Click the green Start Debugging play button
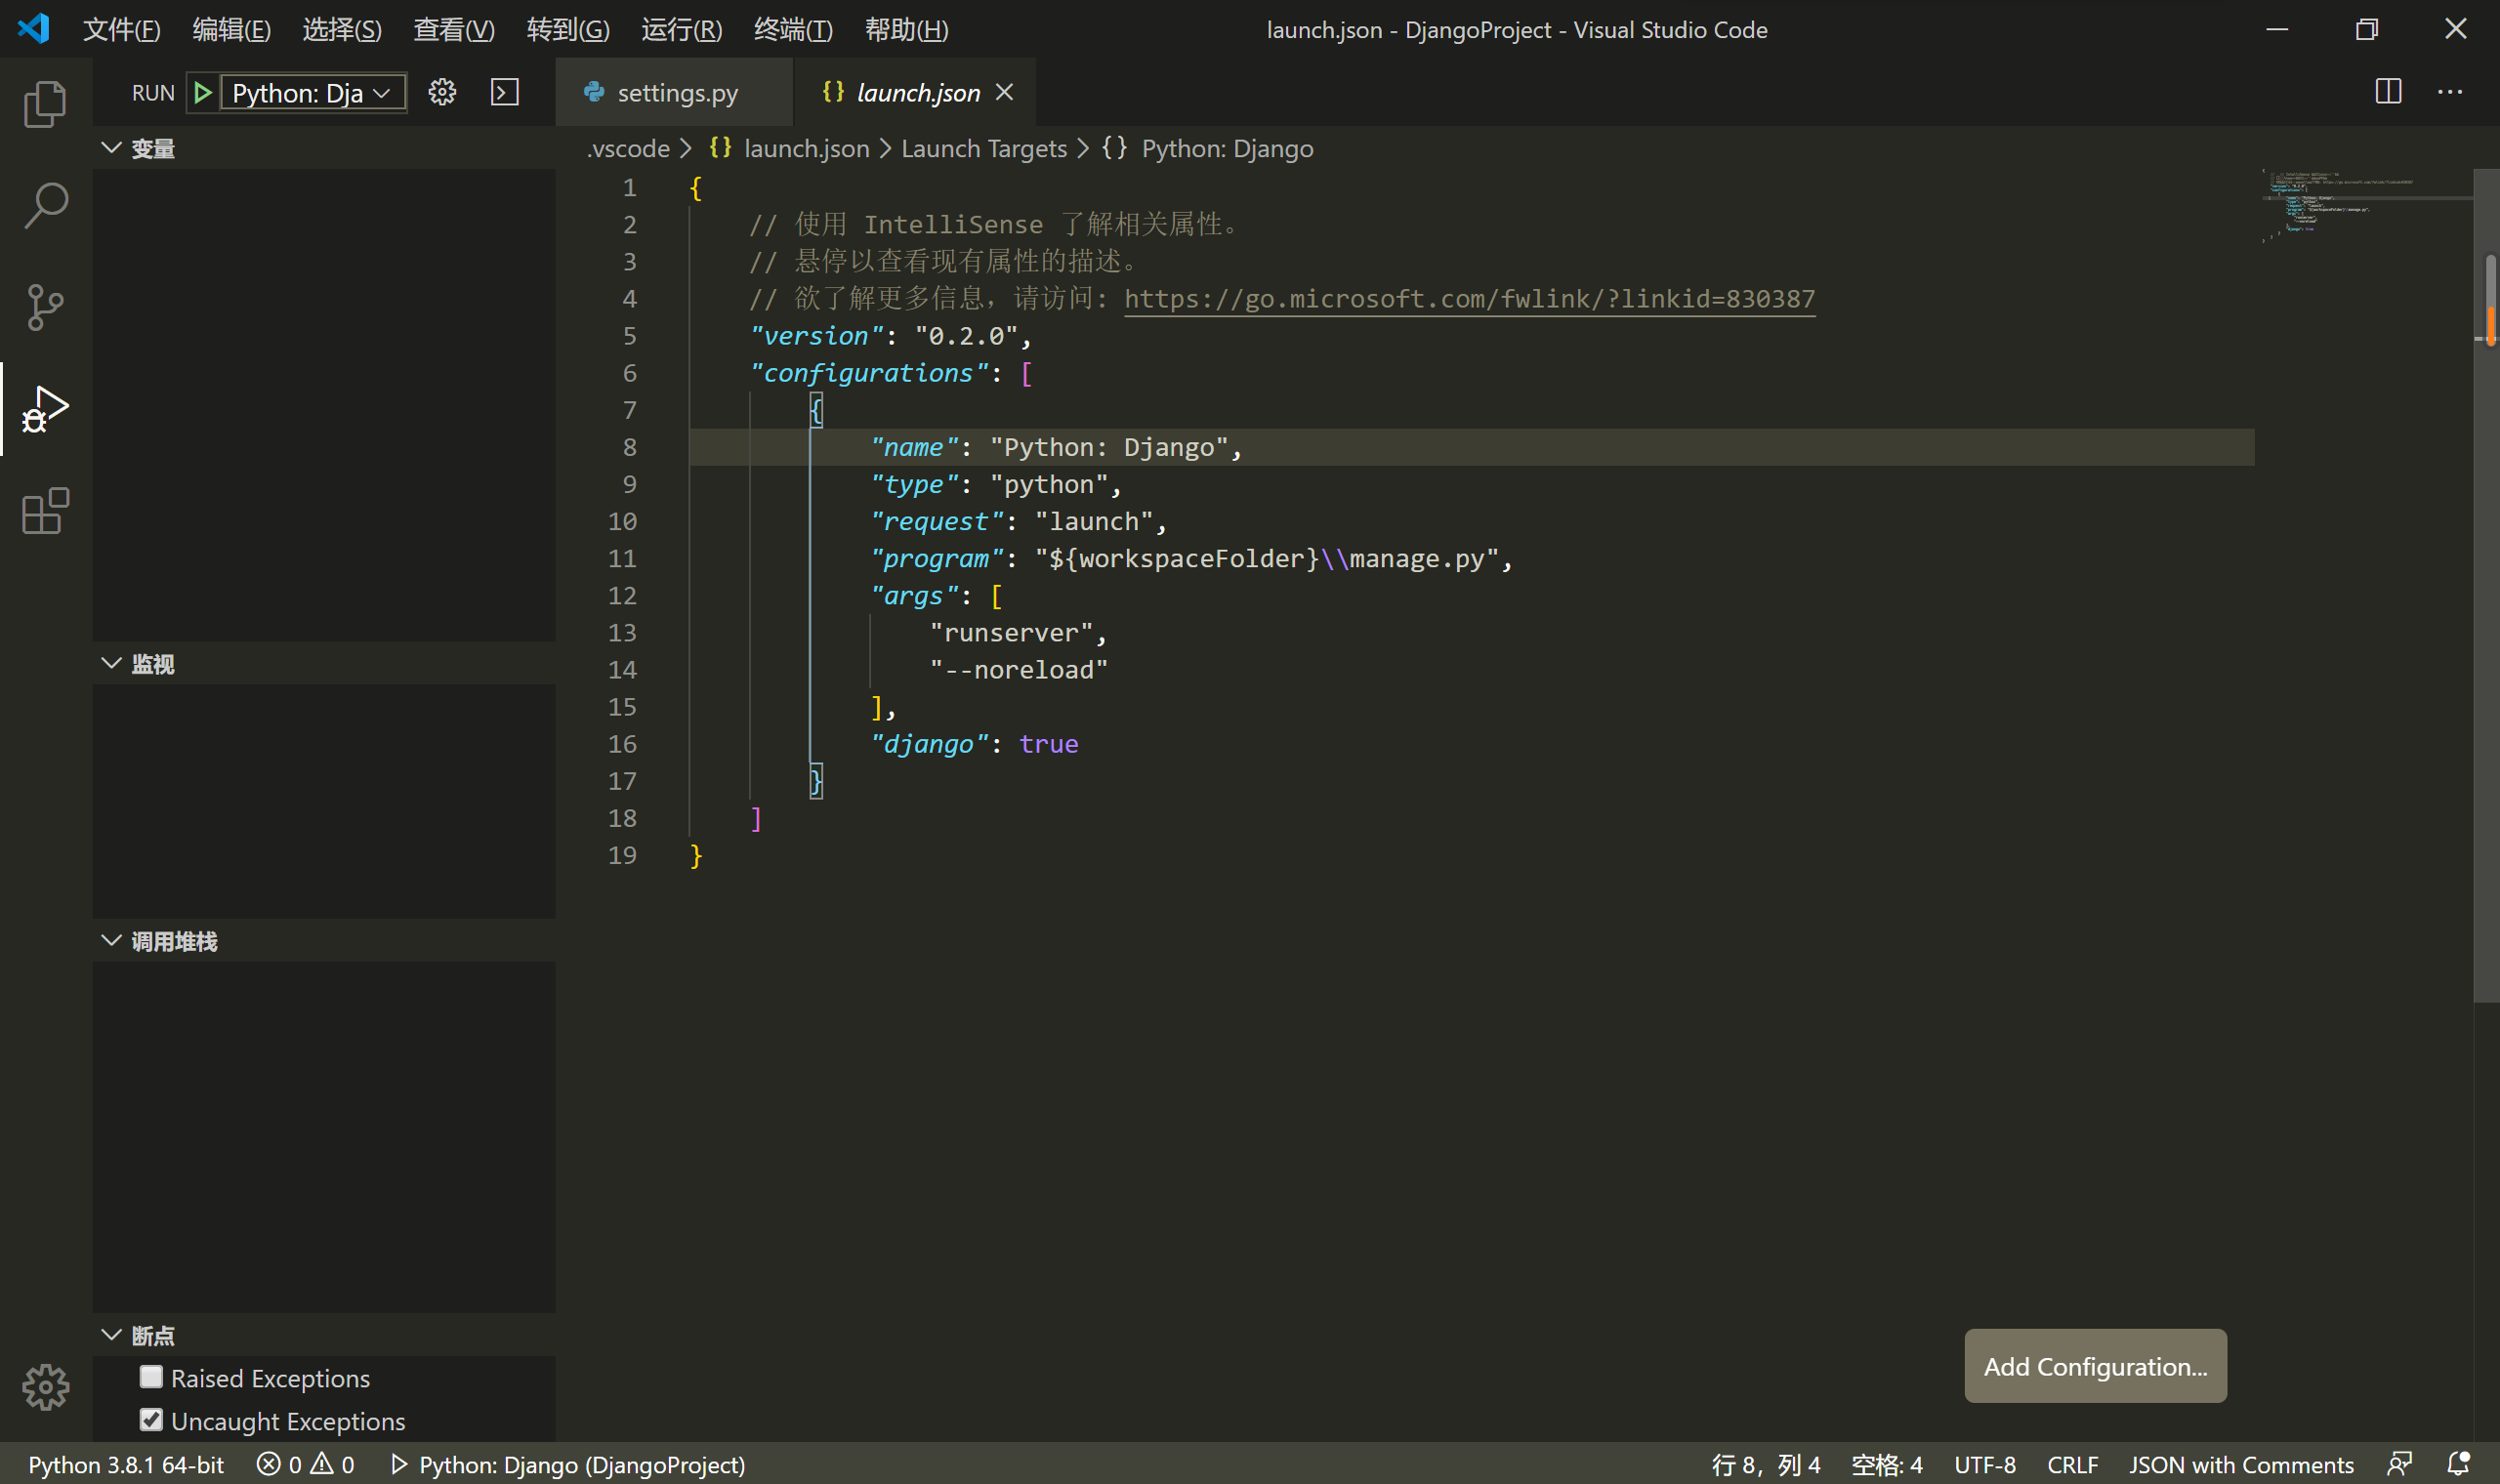 pyautogui.click(x=203, y=93)
